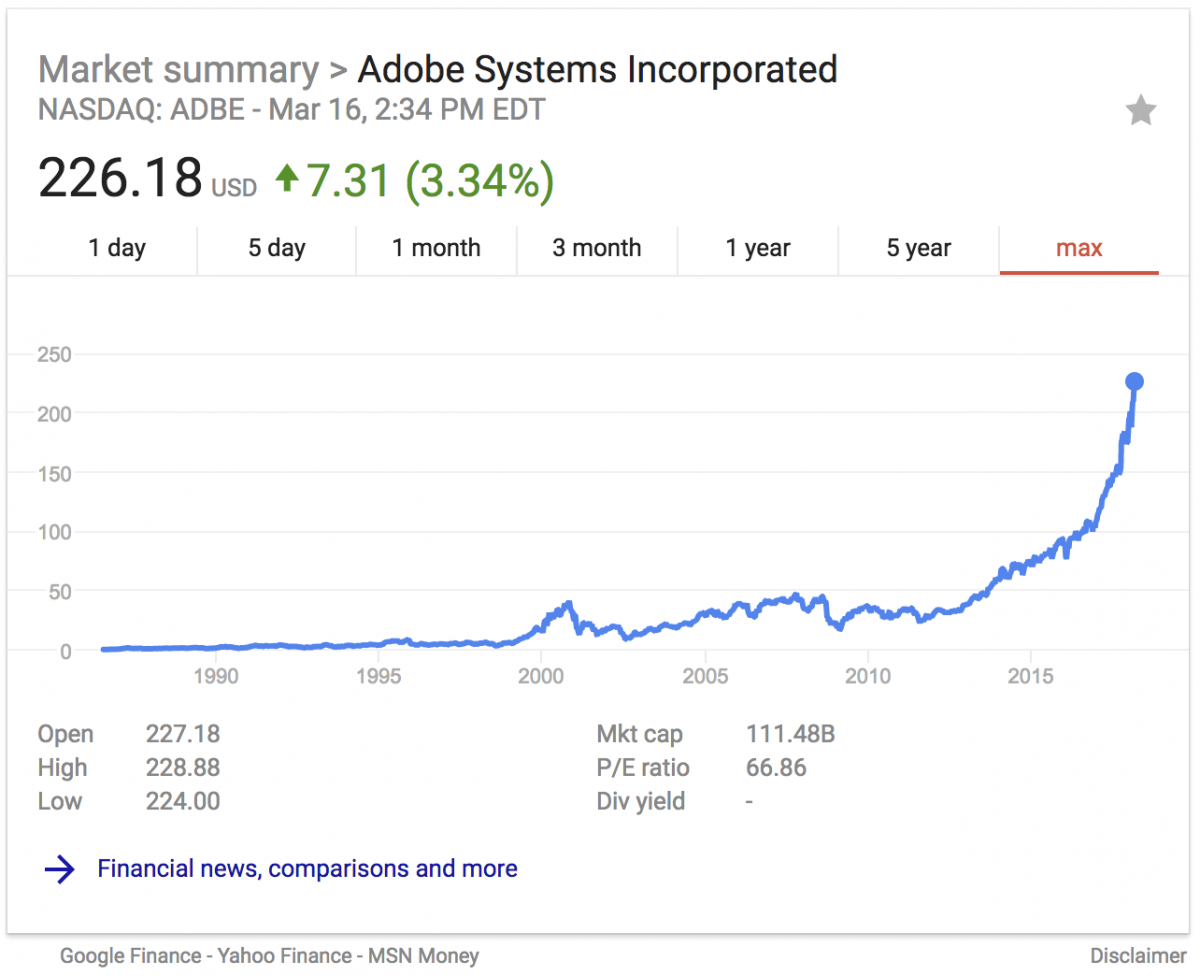The image size is (1200, 976).
Task: Open the 3 month chart
Action: click(597, 248)
